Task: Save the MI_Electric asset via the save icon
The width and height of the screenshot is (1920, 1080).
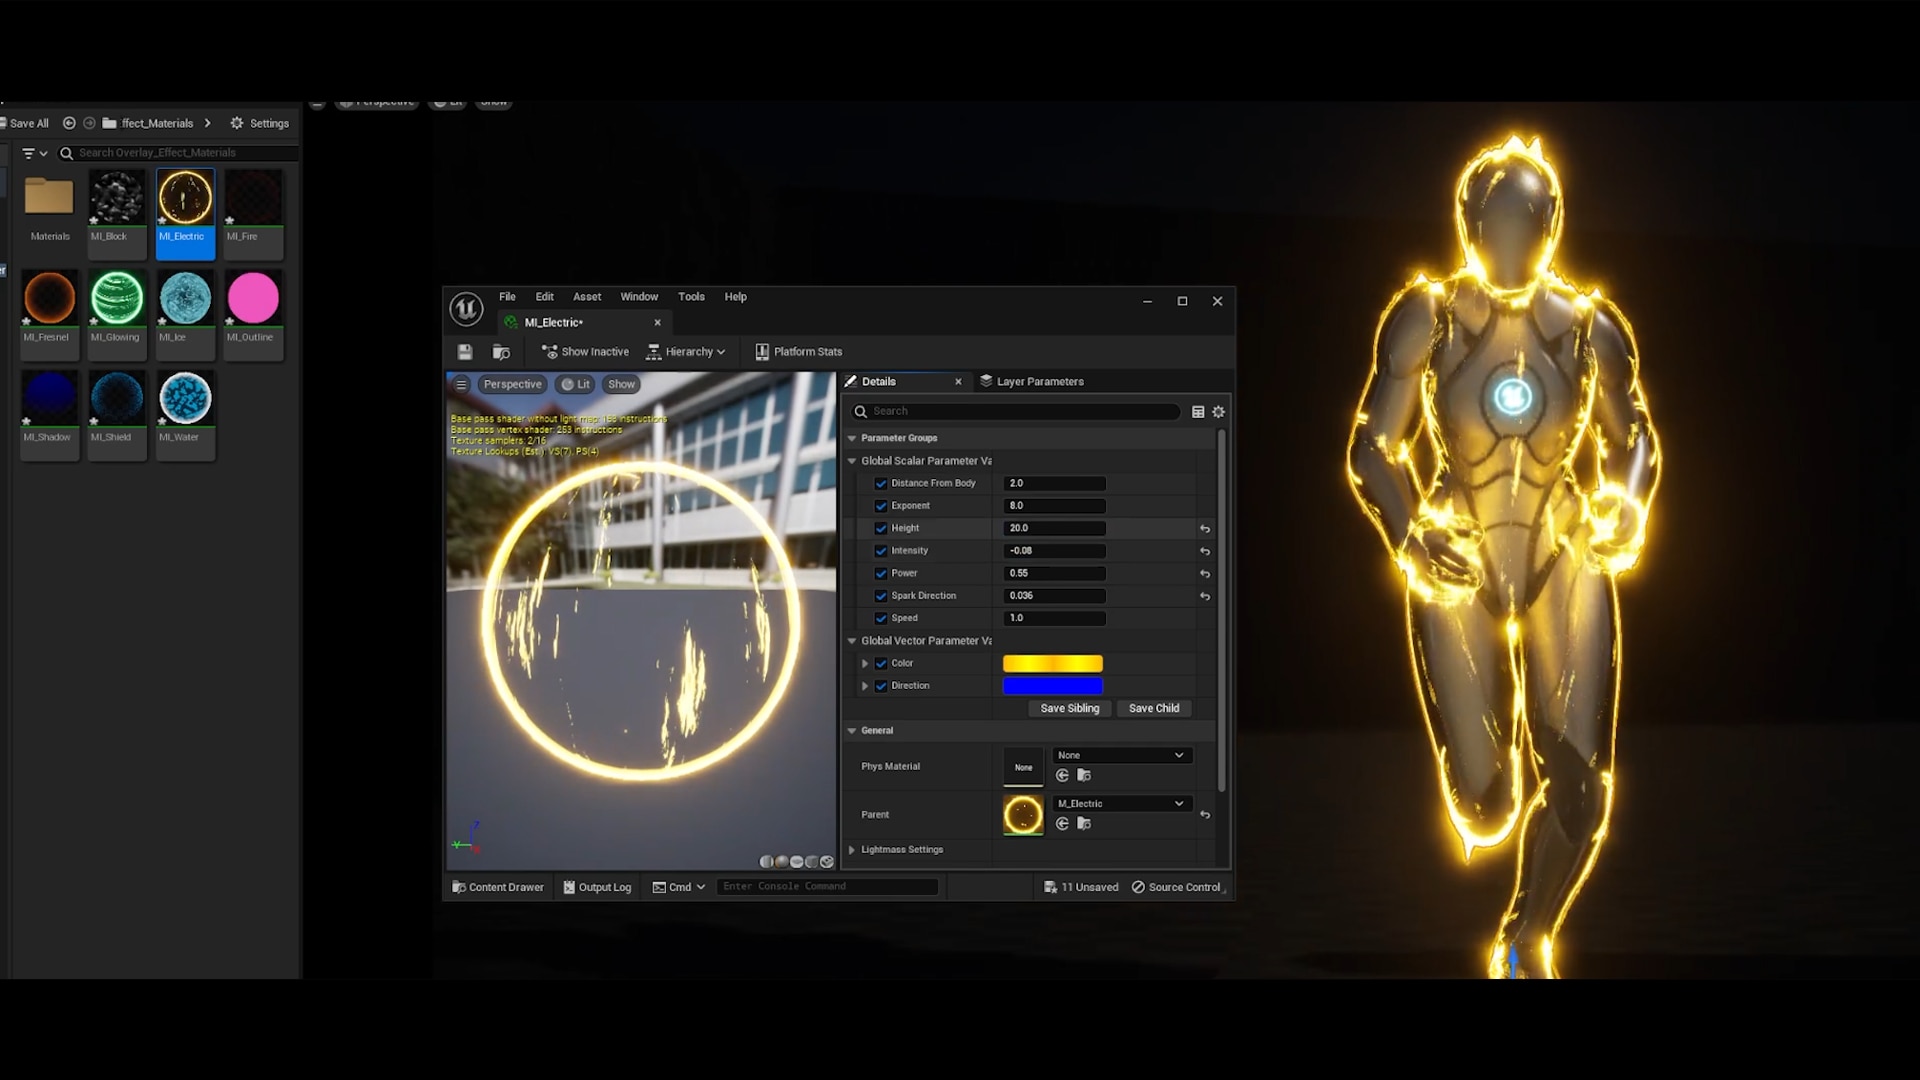Action: (x=465, y=351)
